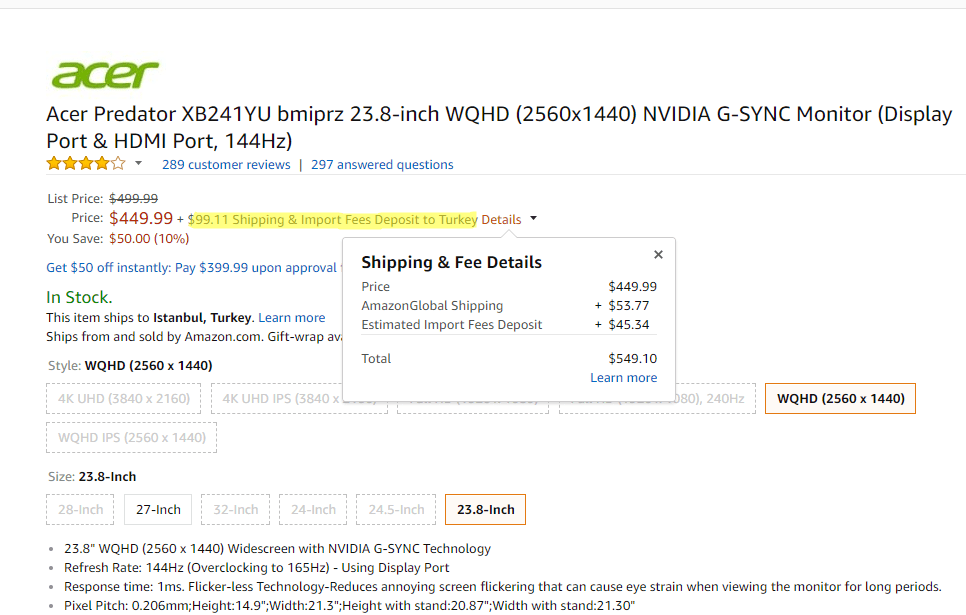Click the Response time: 1ms bullet point
Image resolution: width=966 pixels, height=615 pixels.
503,587
